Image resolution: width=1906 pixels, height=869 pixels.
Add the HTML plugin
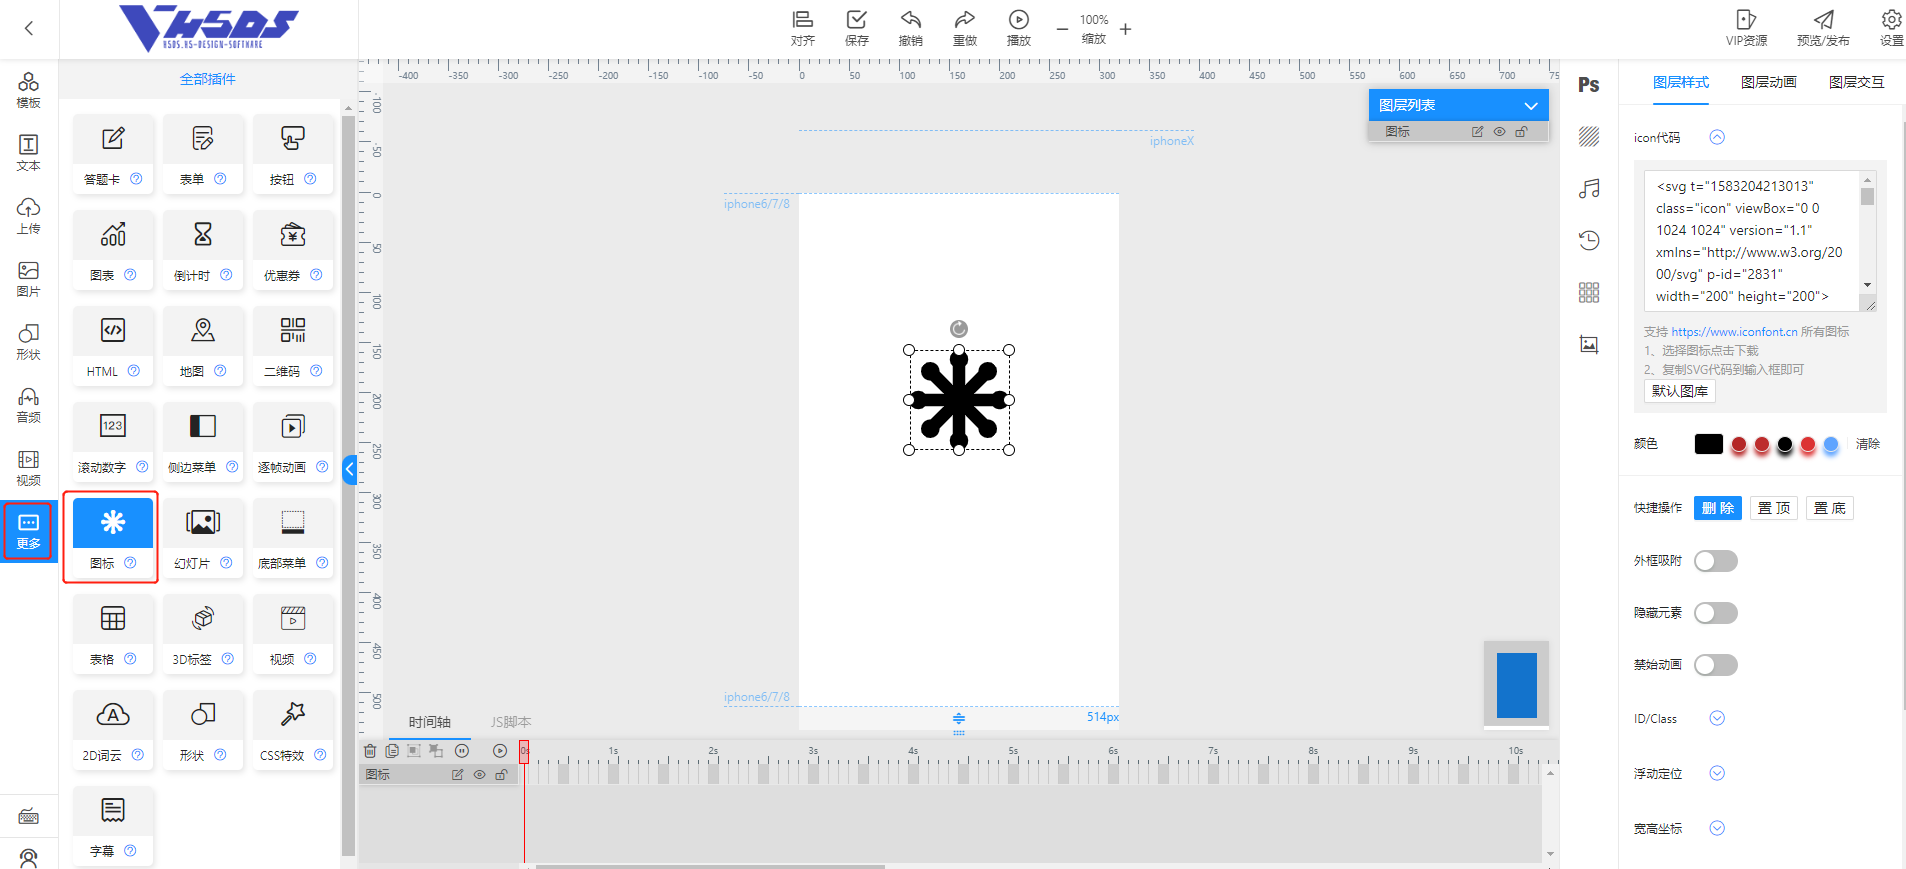click(113, 345)
